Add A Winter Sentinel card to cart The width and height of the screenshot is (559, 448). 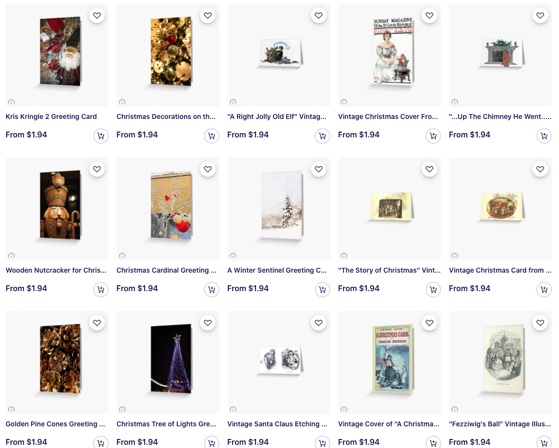click(322, 289)
